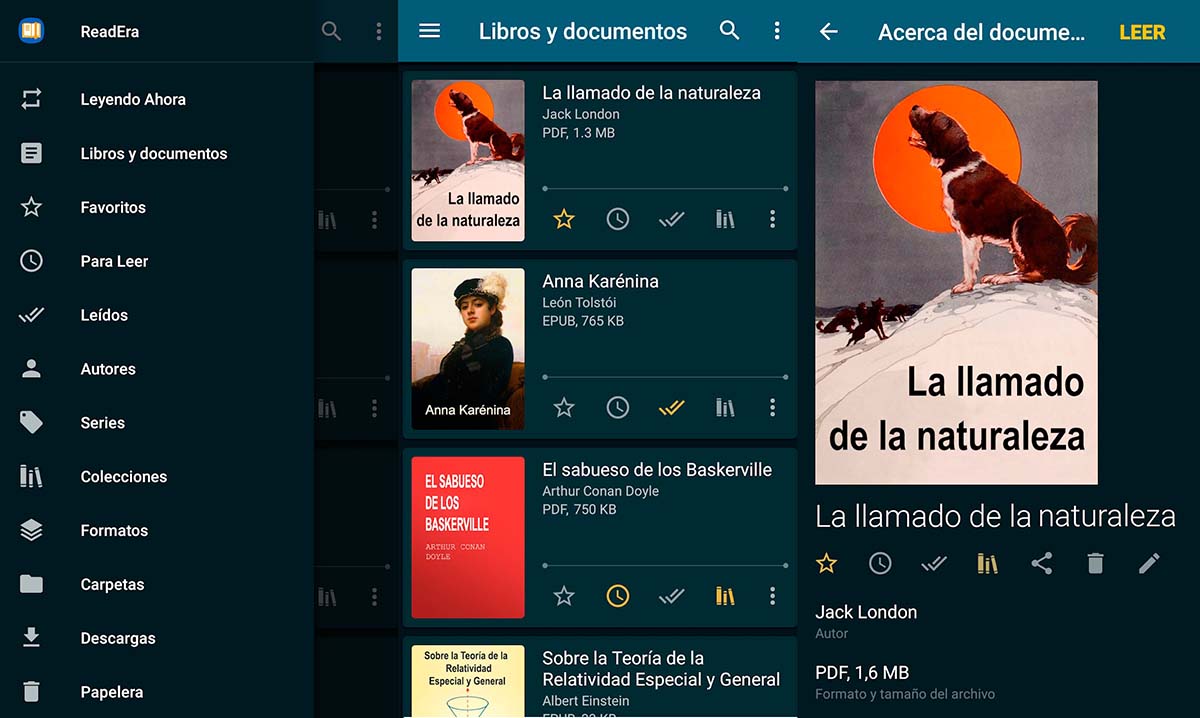Open collections icon on La llamado de la naturaleza card
1200x718 pixels.
(x=725, y=219)
